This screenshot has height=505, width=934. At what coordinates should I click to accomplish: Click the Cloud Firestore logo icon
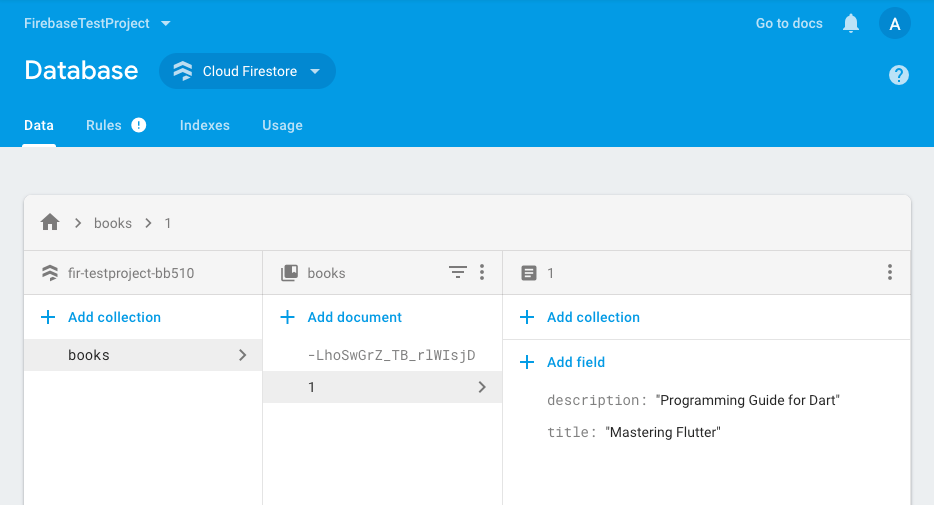[183, 71]
